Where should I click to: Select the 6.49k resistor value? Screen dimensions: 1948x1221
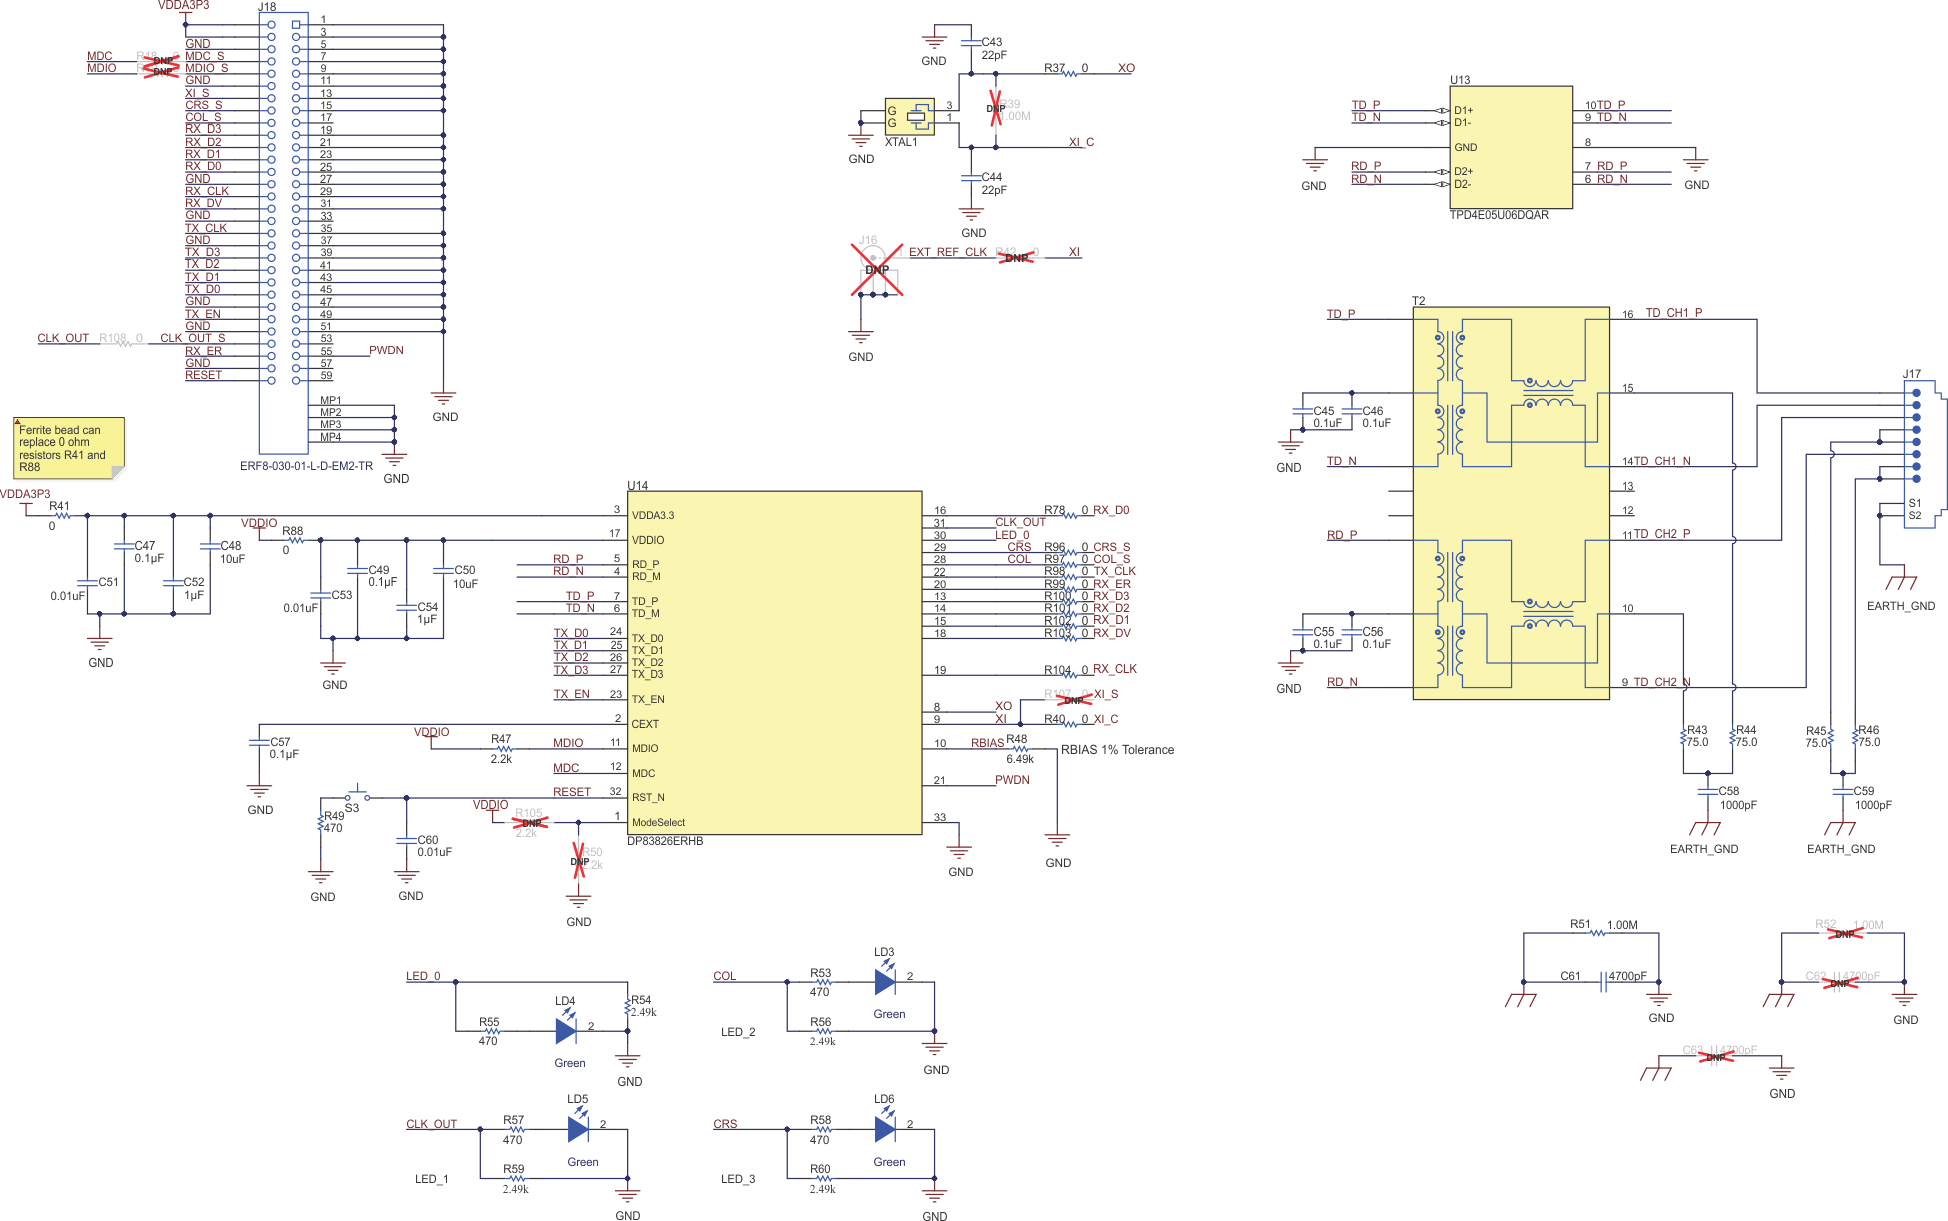pos(1020,759)
